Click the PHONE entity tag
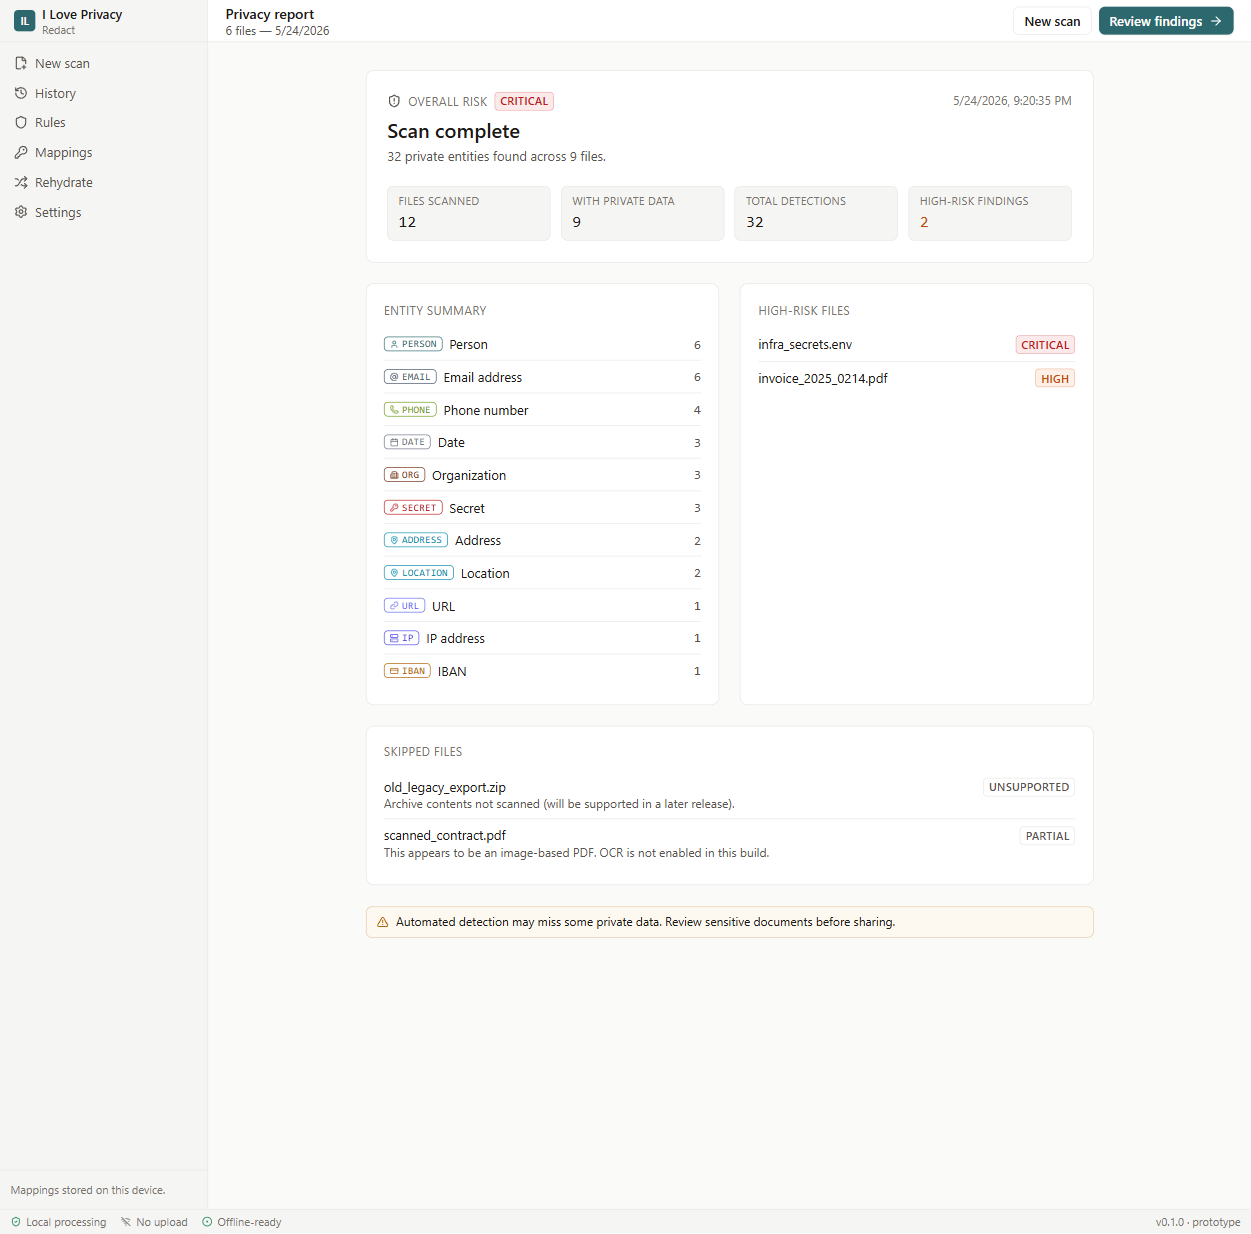This screenshot has width=1251, height=1234. (410, 410)
